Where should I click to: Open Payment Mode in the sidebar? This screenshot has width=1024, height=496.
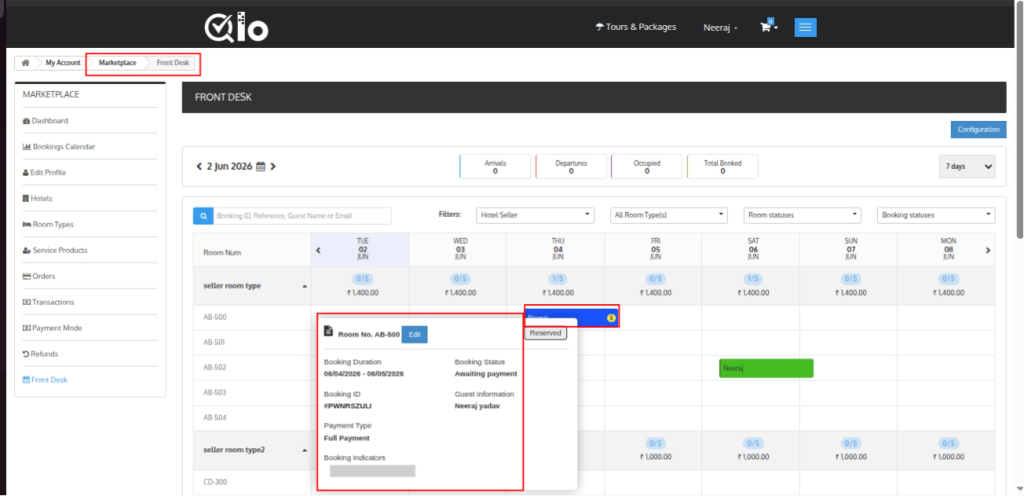click(52, 328)
